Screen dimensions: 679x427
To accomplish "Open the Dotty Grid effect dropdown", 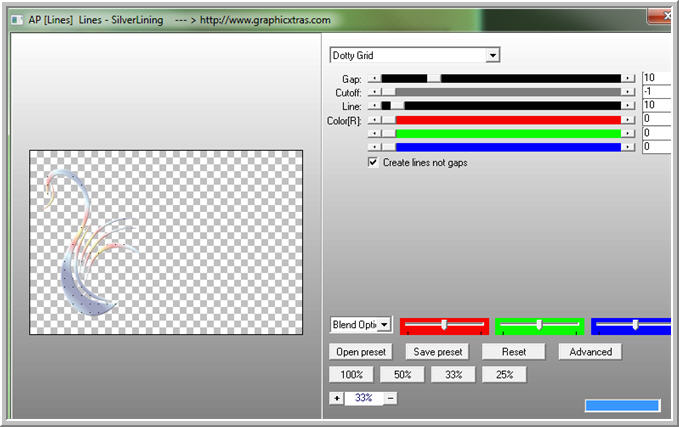I will point(492,55).
